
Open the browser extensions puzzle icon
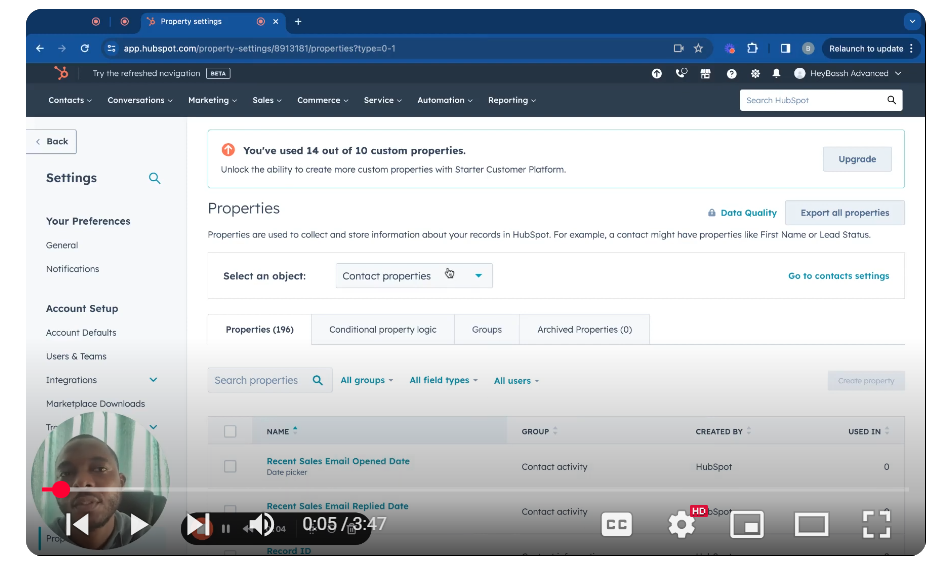752,49
